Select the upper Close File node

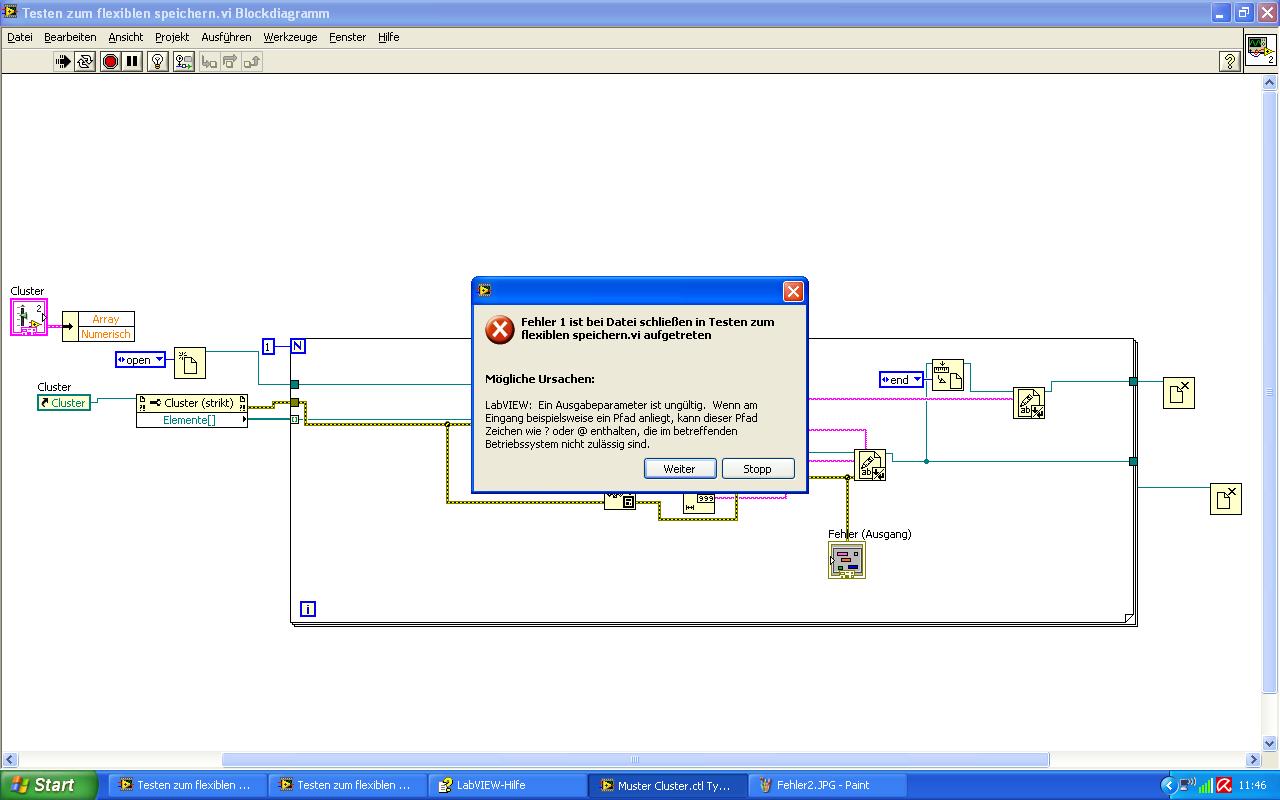(x=1179, y=392)
